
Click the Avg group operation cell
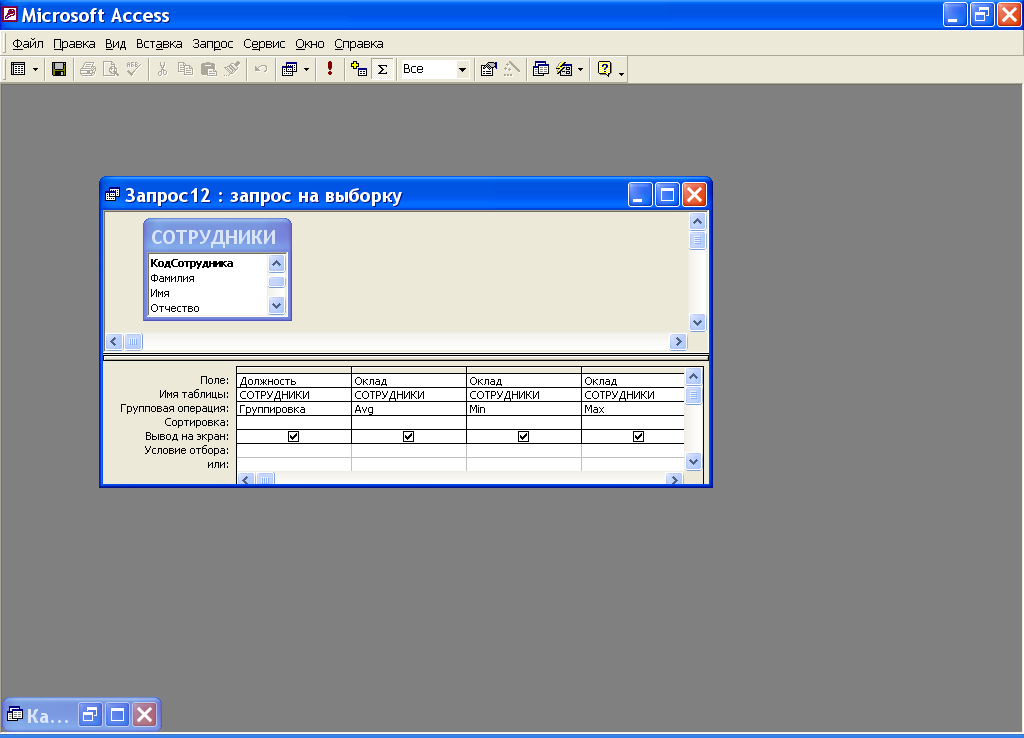[409, 409]
